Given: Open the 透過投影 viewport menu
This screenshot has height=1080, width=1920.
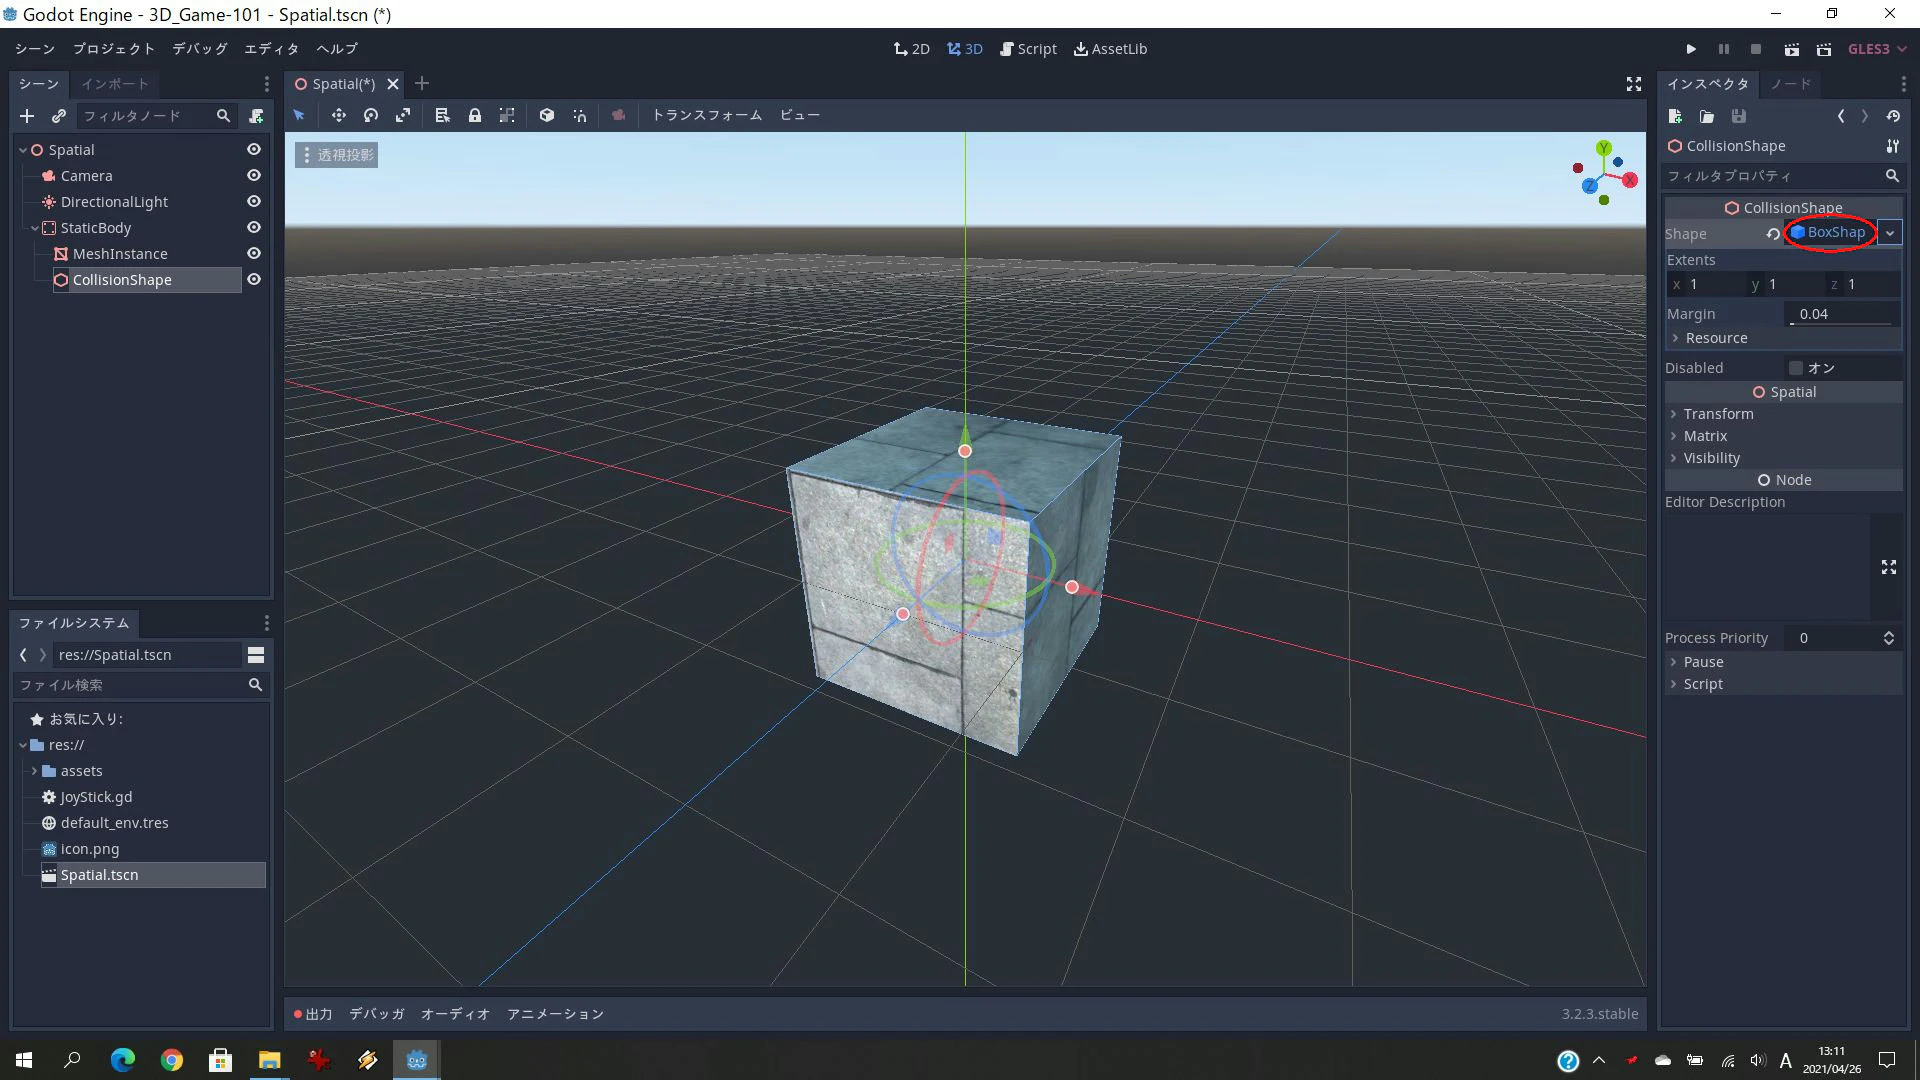Looking at the screenshot, I should (x=337, y=155).
